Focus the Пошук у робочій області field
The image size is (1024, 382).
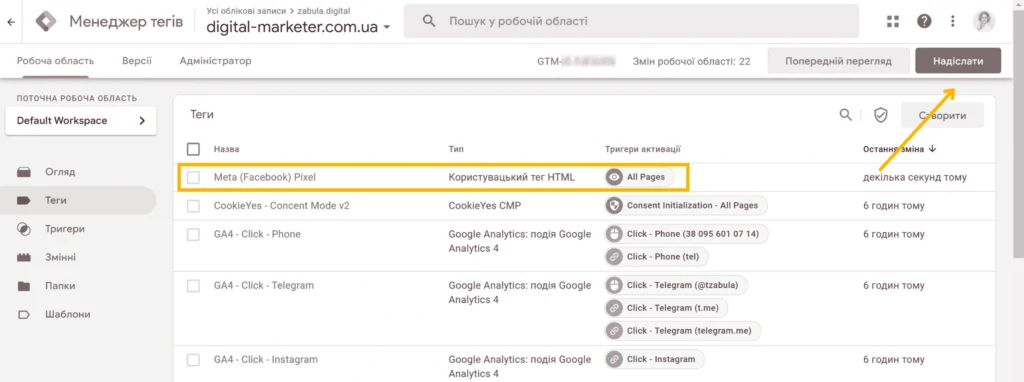pyautogui.click(x=631, y=21)
